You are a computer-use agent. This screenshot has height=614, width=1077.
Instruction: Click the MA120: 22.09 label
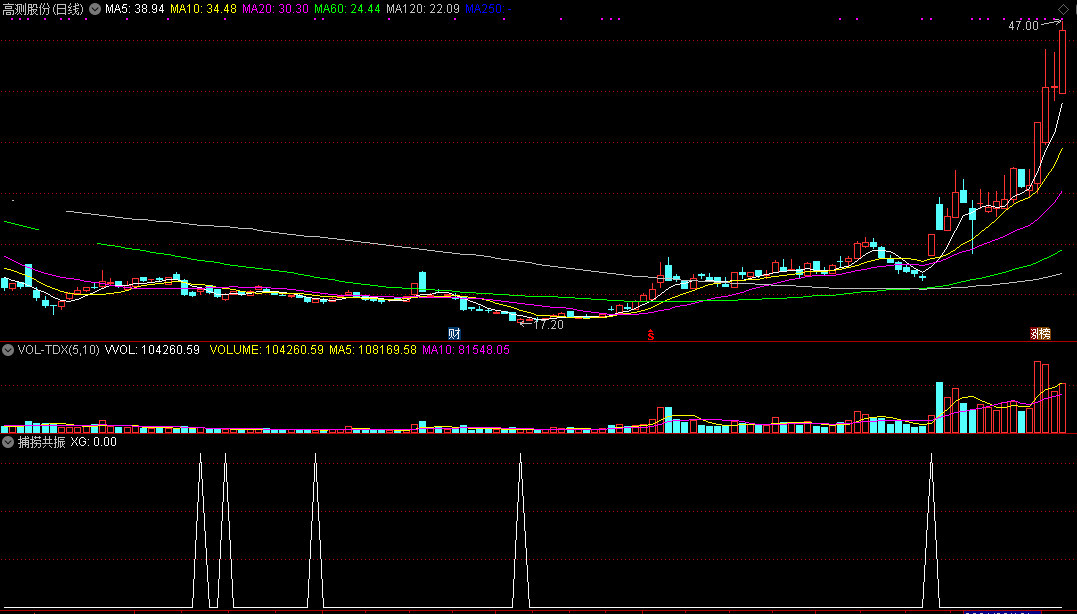click(x=422, y=9)
